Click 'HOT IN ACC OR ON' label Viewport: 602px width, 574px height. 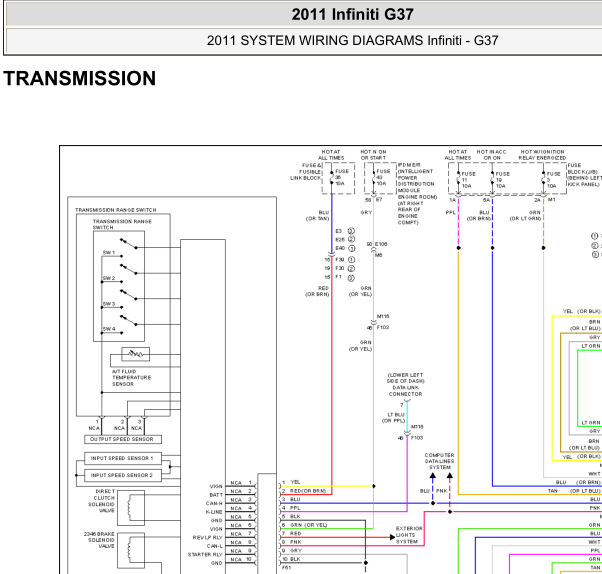(x=491, y=155)
